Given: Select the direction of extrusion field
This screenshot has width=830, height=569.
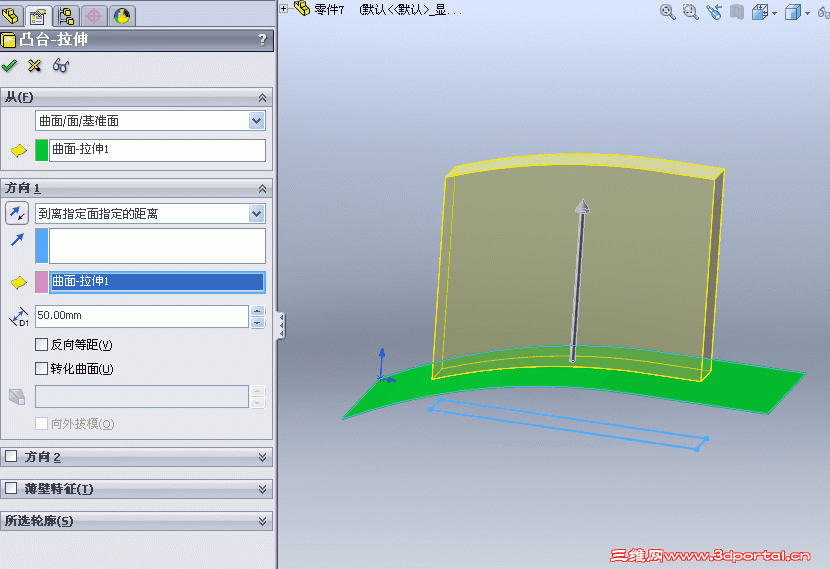Looking at the screenshot, I should 157,246.
